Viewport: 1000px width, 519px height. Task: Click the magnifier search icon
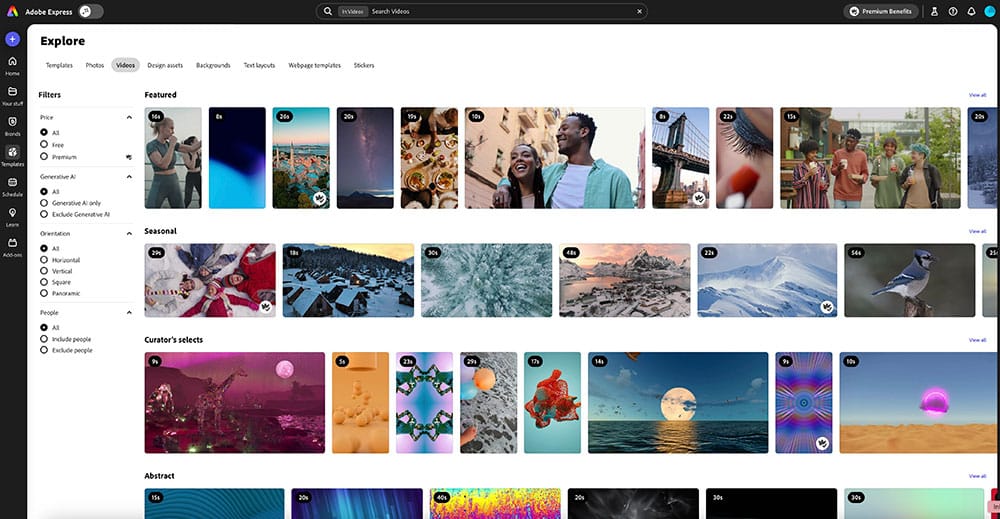pyautogui.click(x=328, y=11)
